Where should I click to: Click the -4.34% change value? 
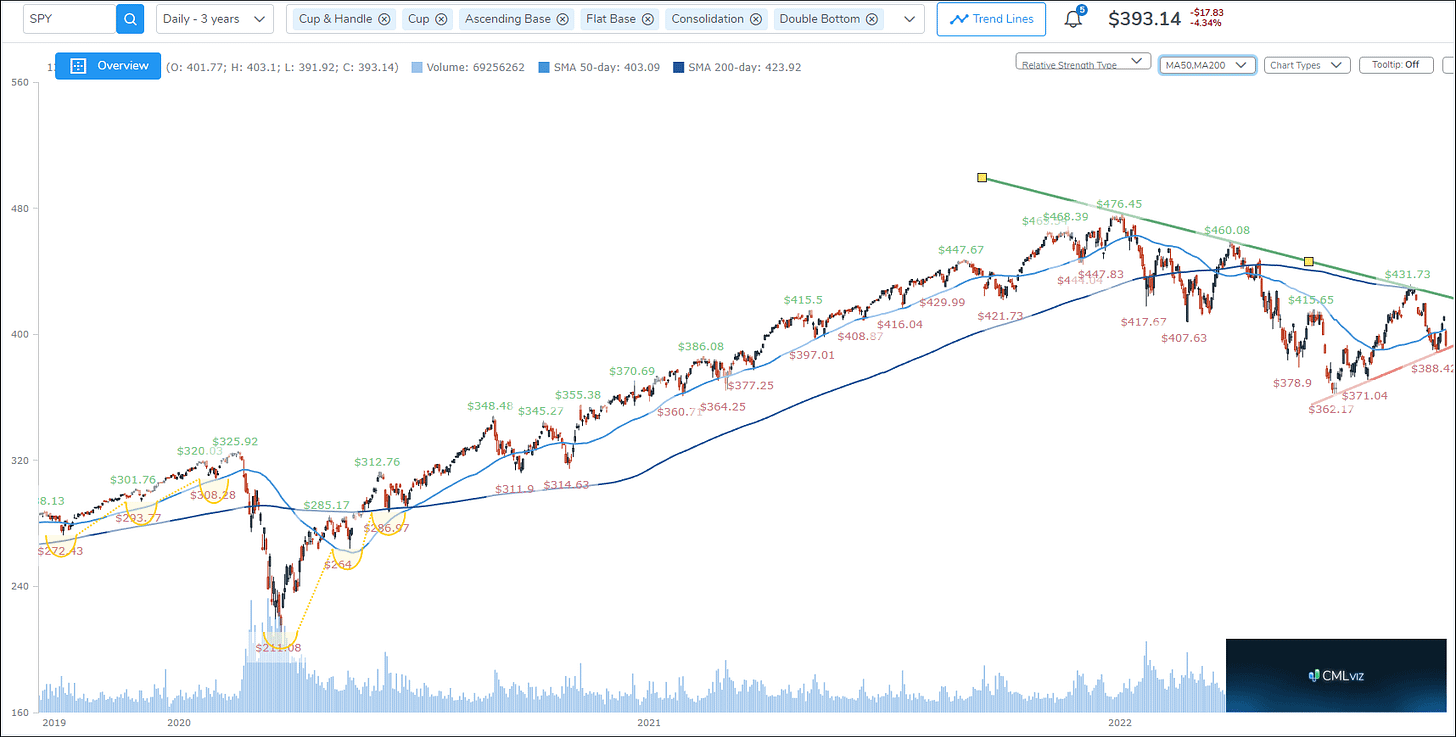pos(1206,23)
